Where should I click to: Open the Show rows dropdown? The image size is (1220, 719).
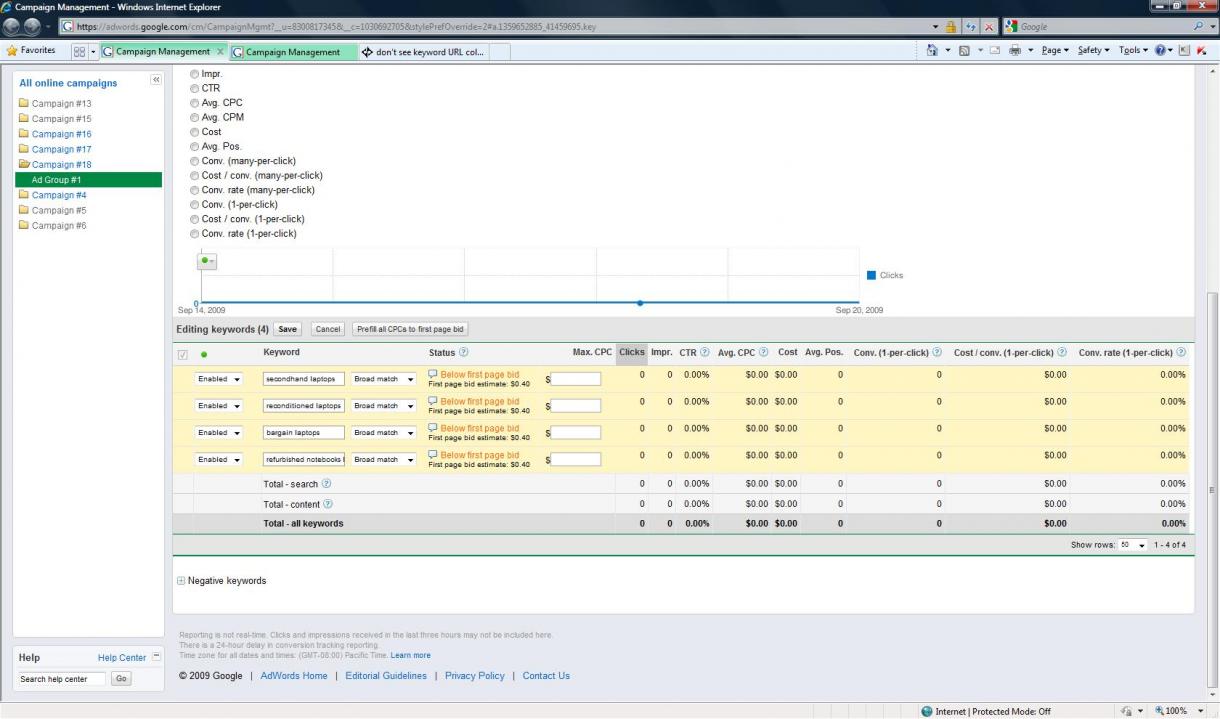pos(1133,545)
